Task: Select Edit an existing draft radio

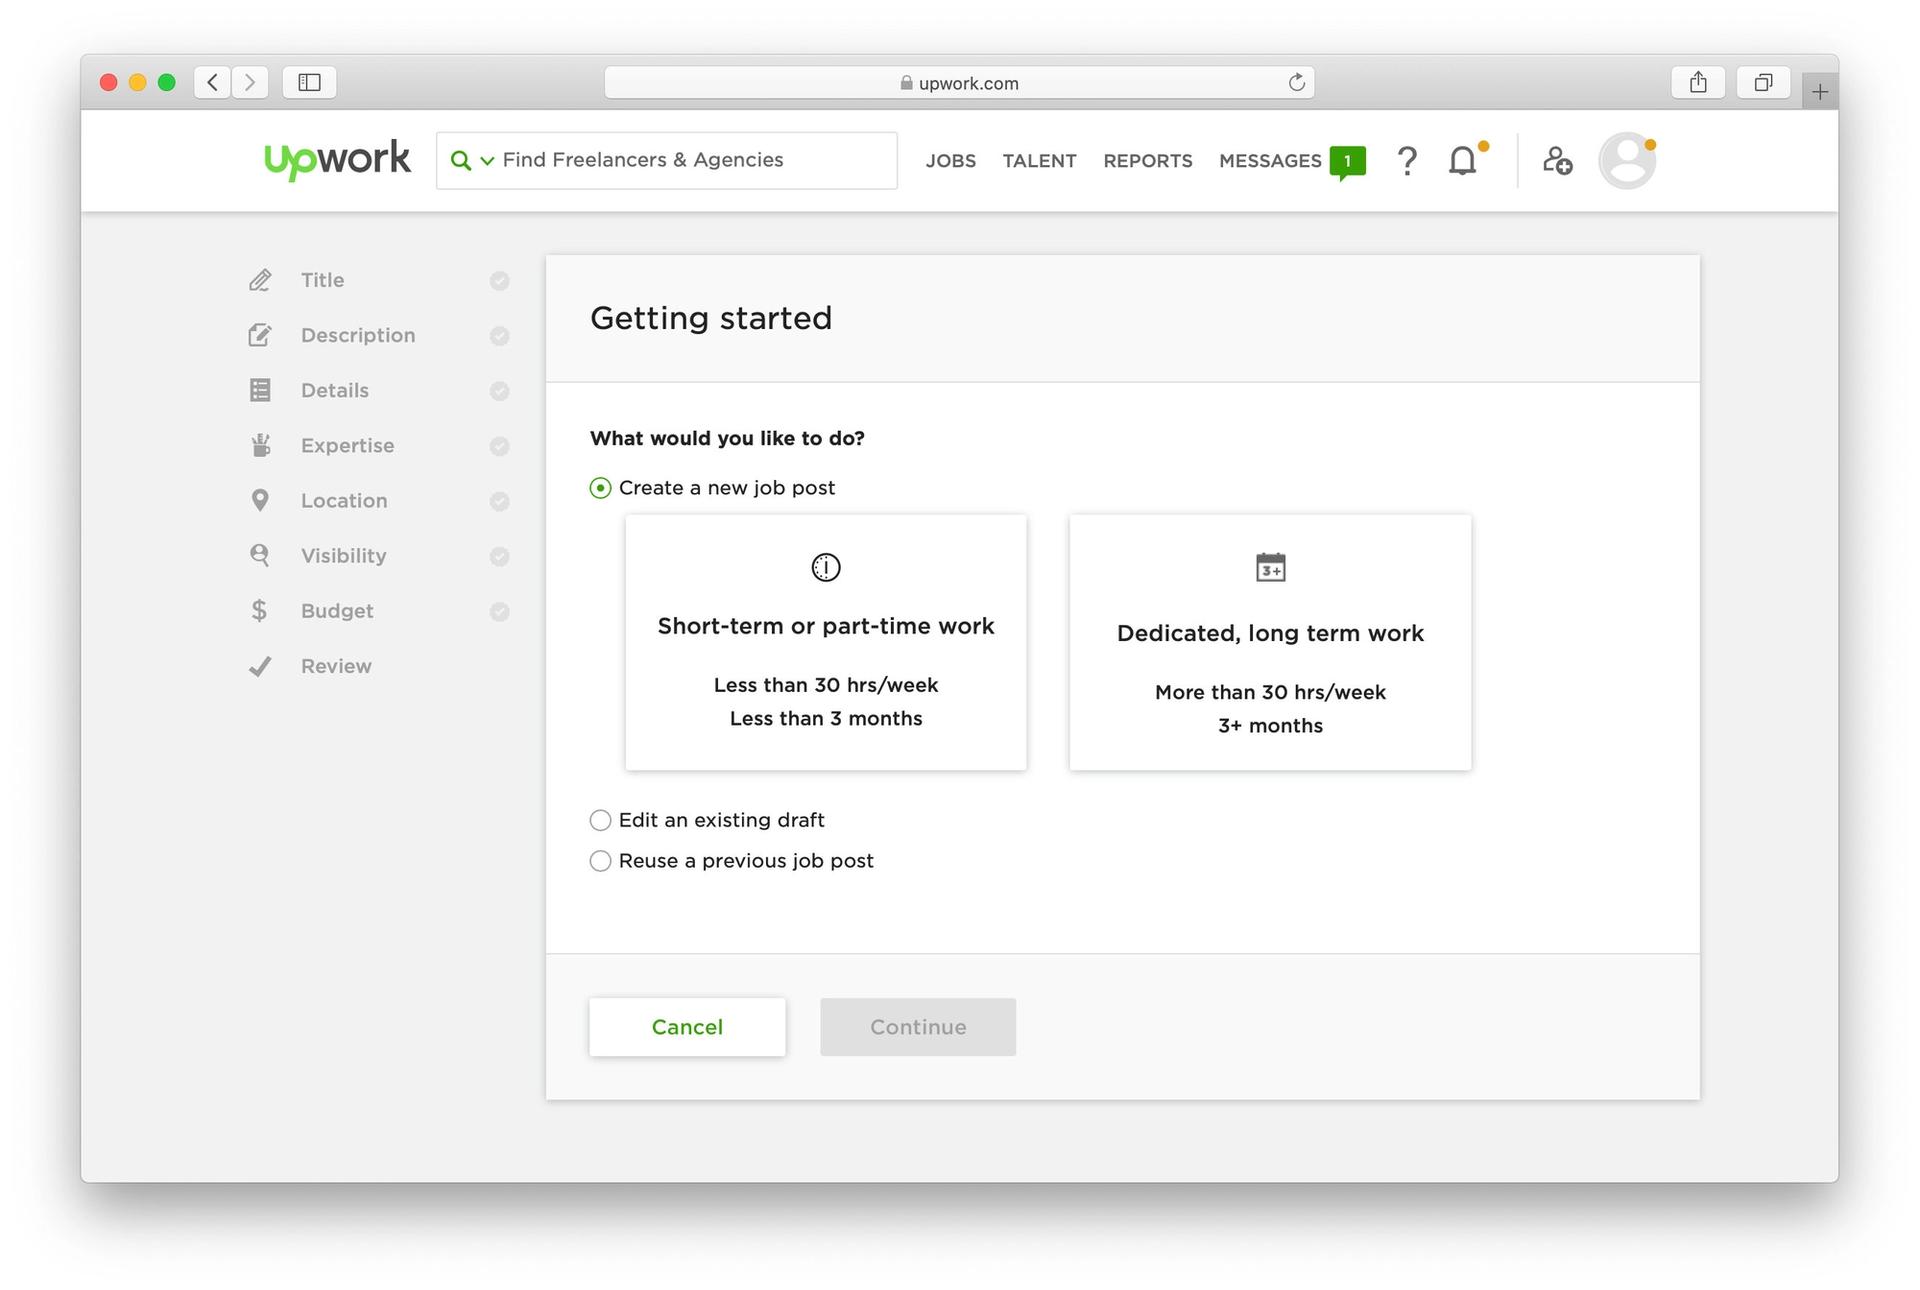Action: tap(600, 820)
